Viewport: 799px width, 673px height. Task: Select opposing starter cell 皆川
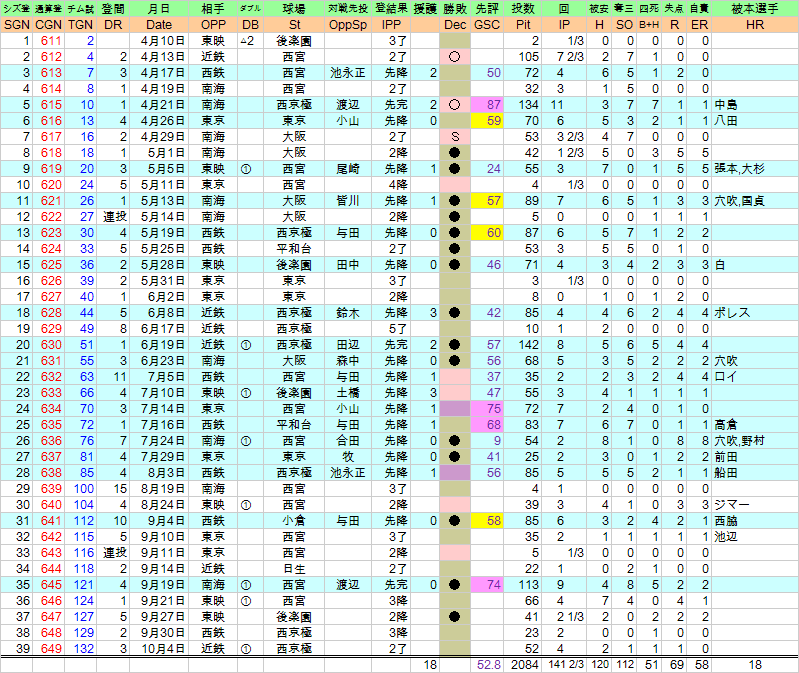348,201
